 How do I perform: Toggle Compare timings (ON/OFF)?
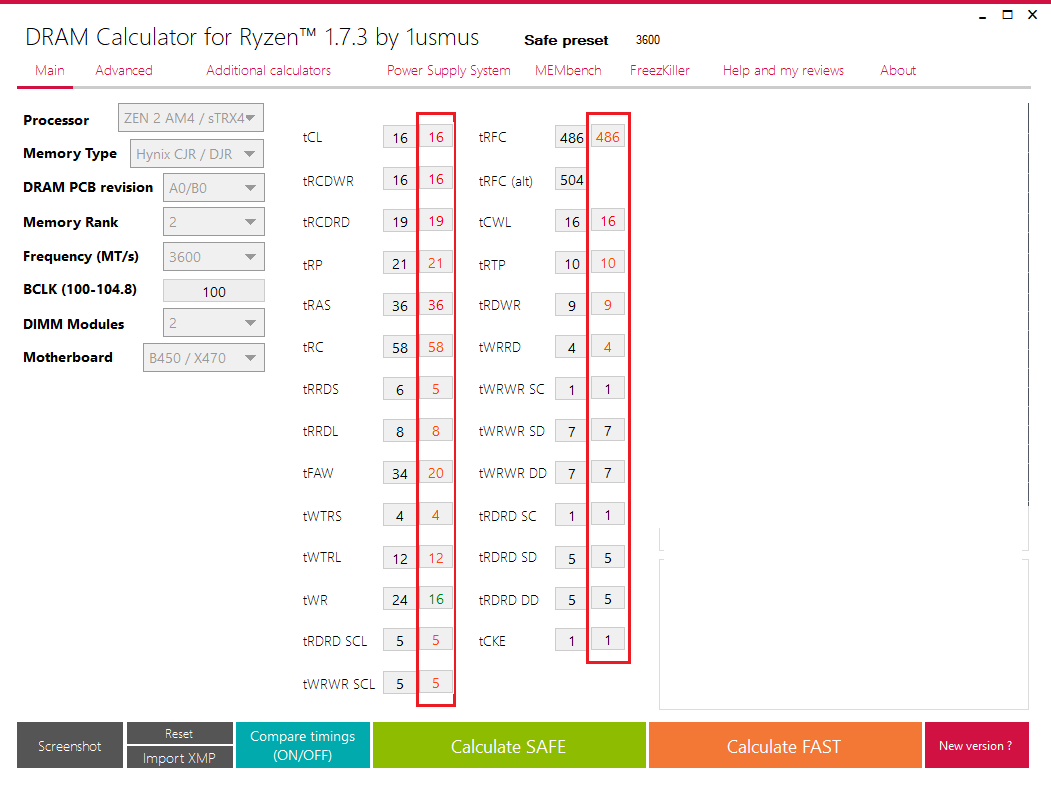(302, 745)
